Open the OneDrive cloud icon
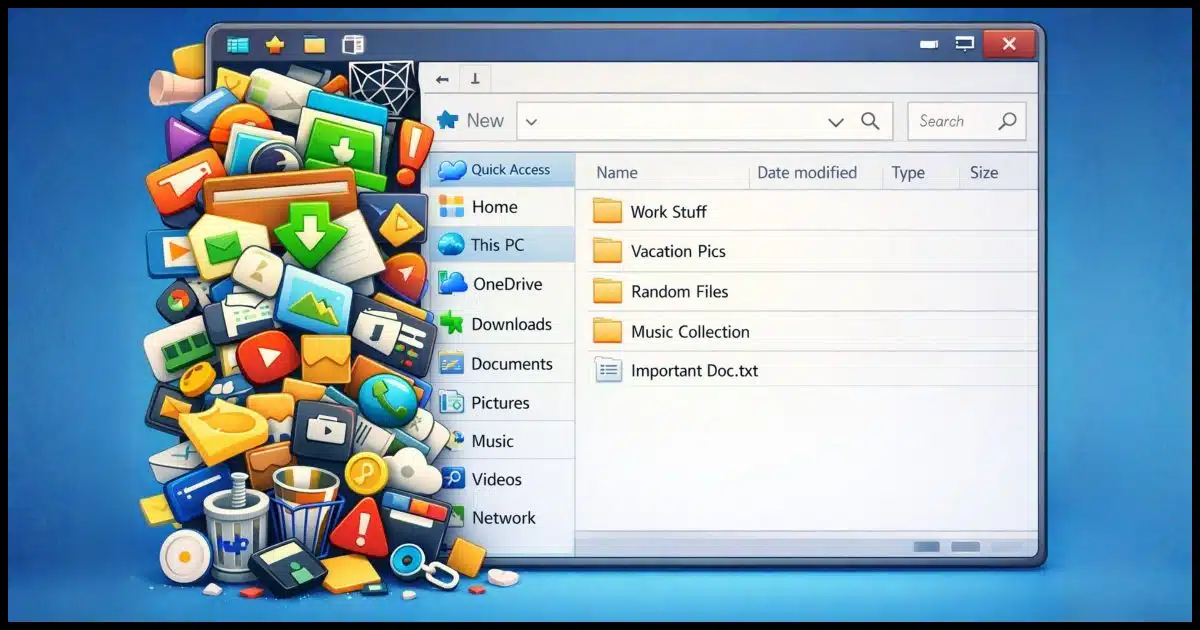Viewport: 1200px width, 630px height. point(452,284)
